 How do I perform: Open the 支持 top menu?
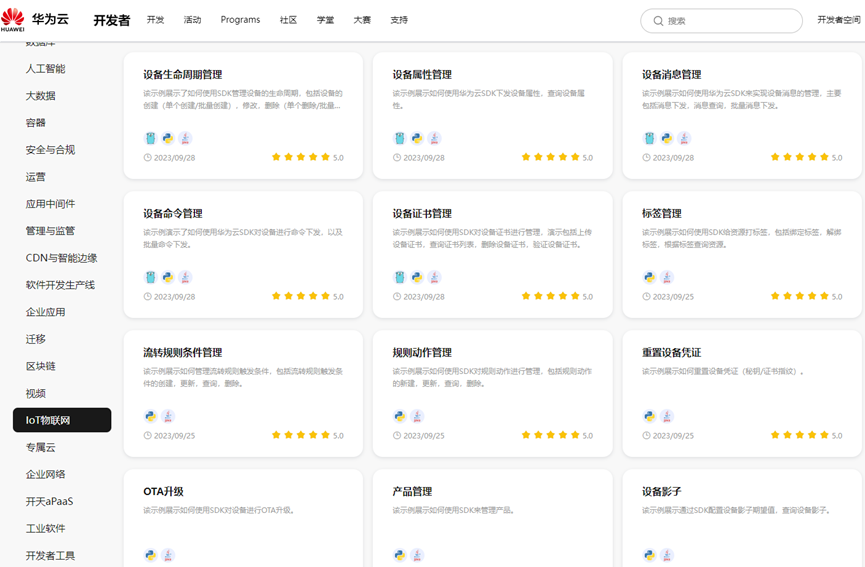(399, 20)
